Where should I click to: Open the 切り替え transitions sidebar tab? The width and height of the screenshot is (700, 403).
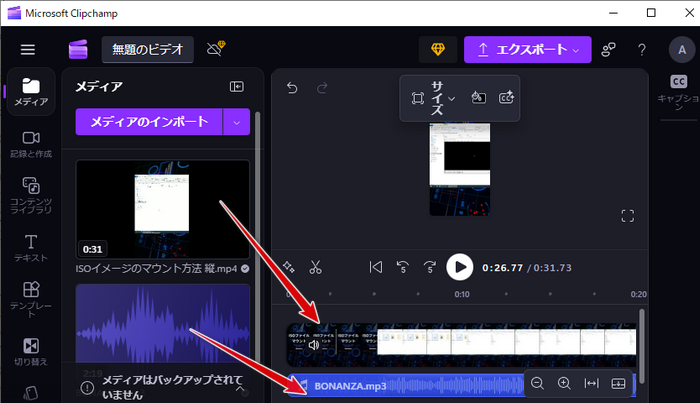tap(31, 352)
